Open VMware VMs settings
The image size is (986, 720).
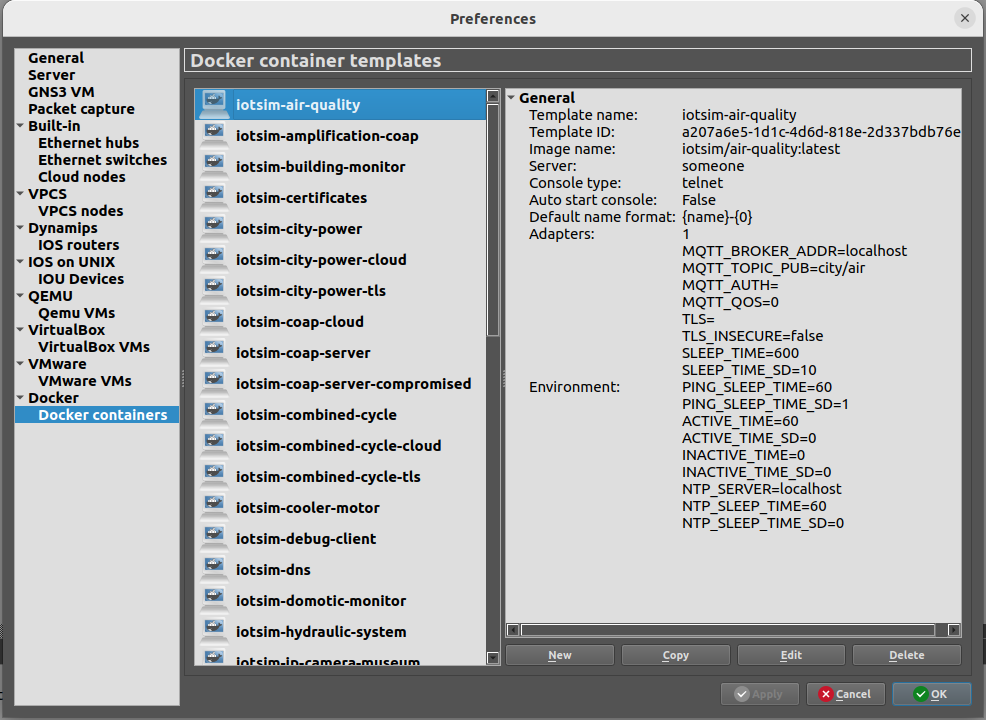tap(85, 380)
